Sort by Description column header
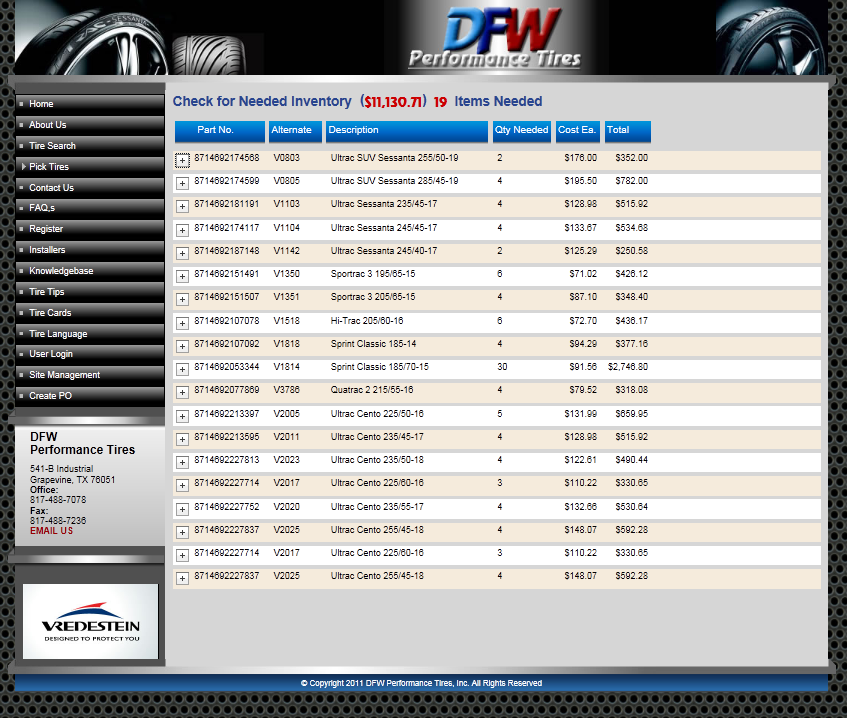 tap(407, 131)
